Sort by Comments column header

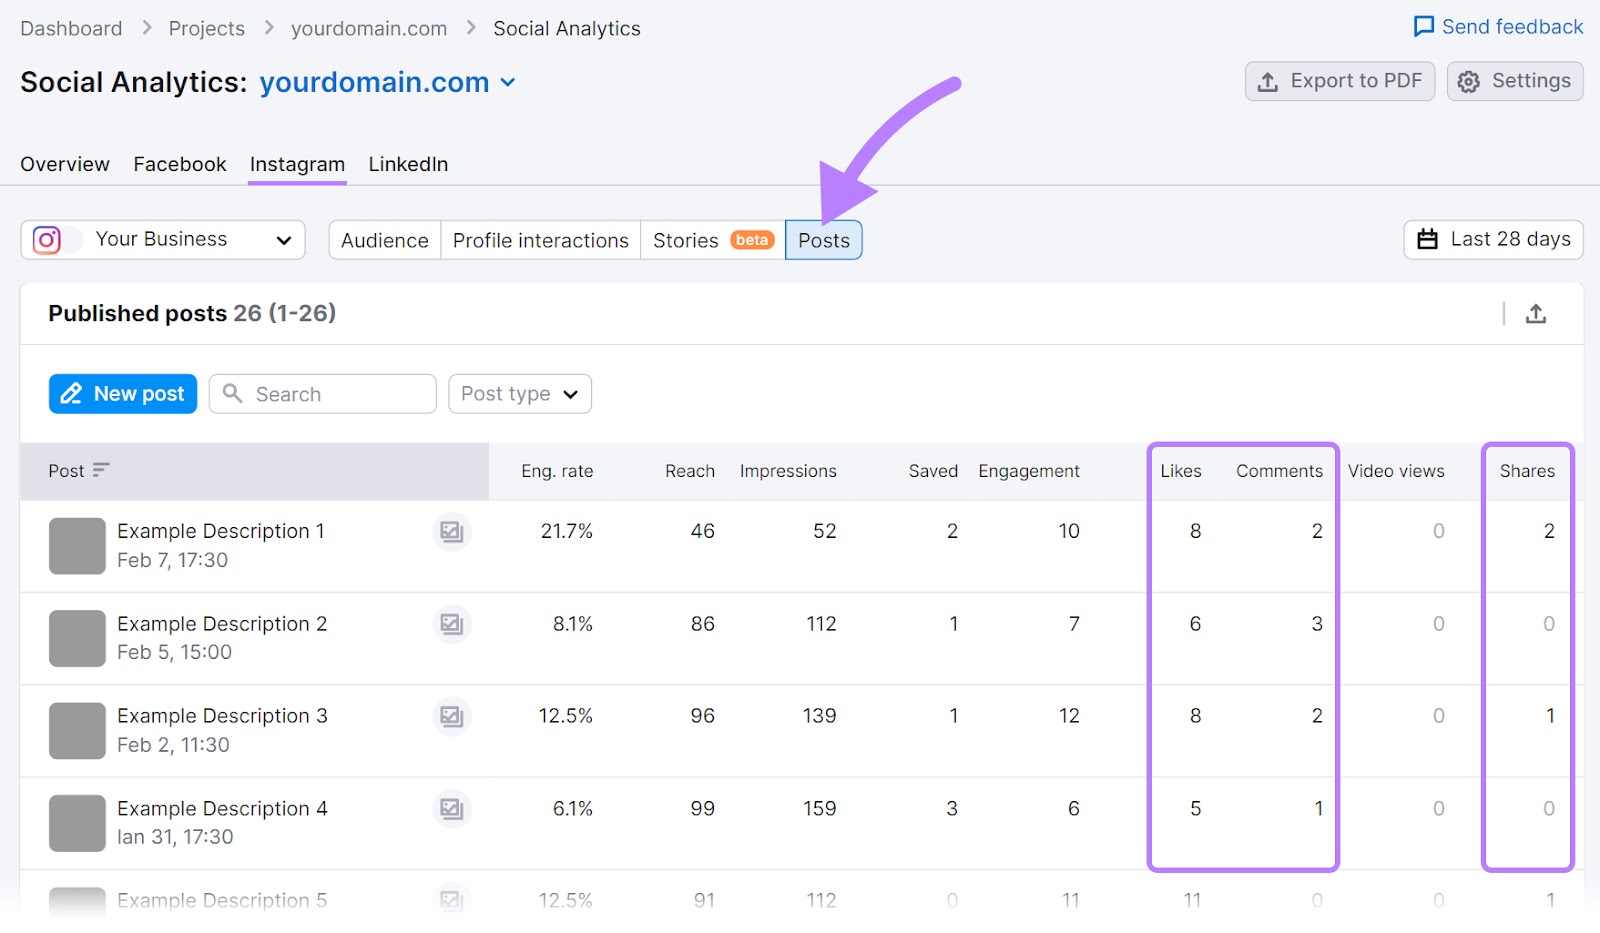click(1279, 471)
